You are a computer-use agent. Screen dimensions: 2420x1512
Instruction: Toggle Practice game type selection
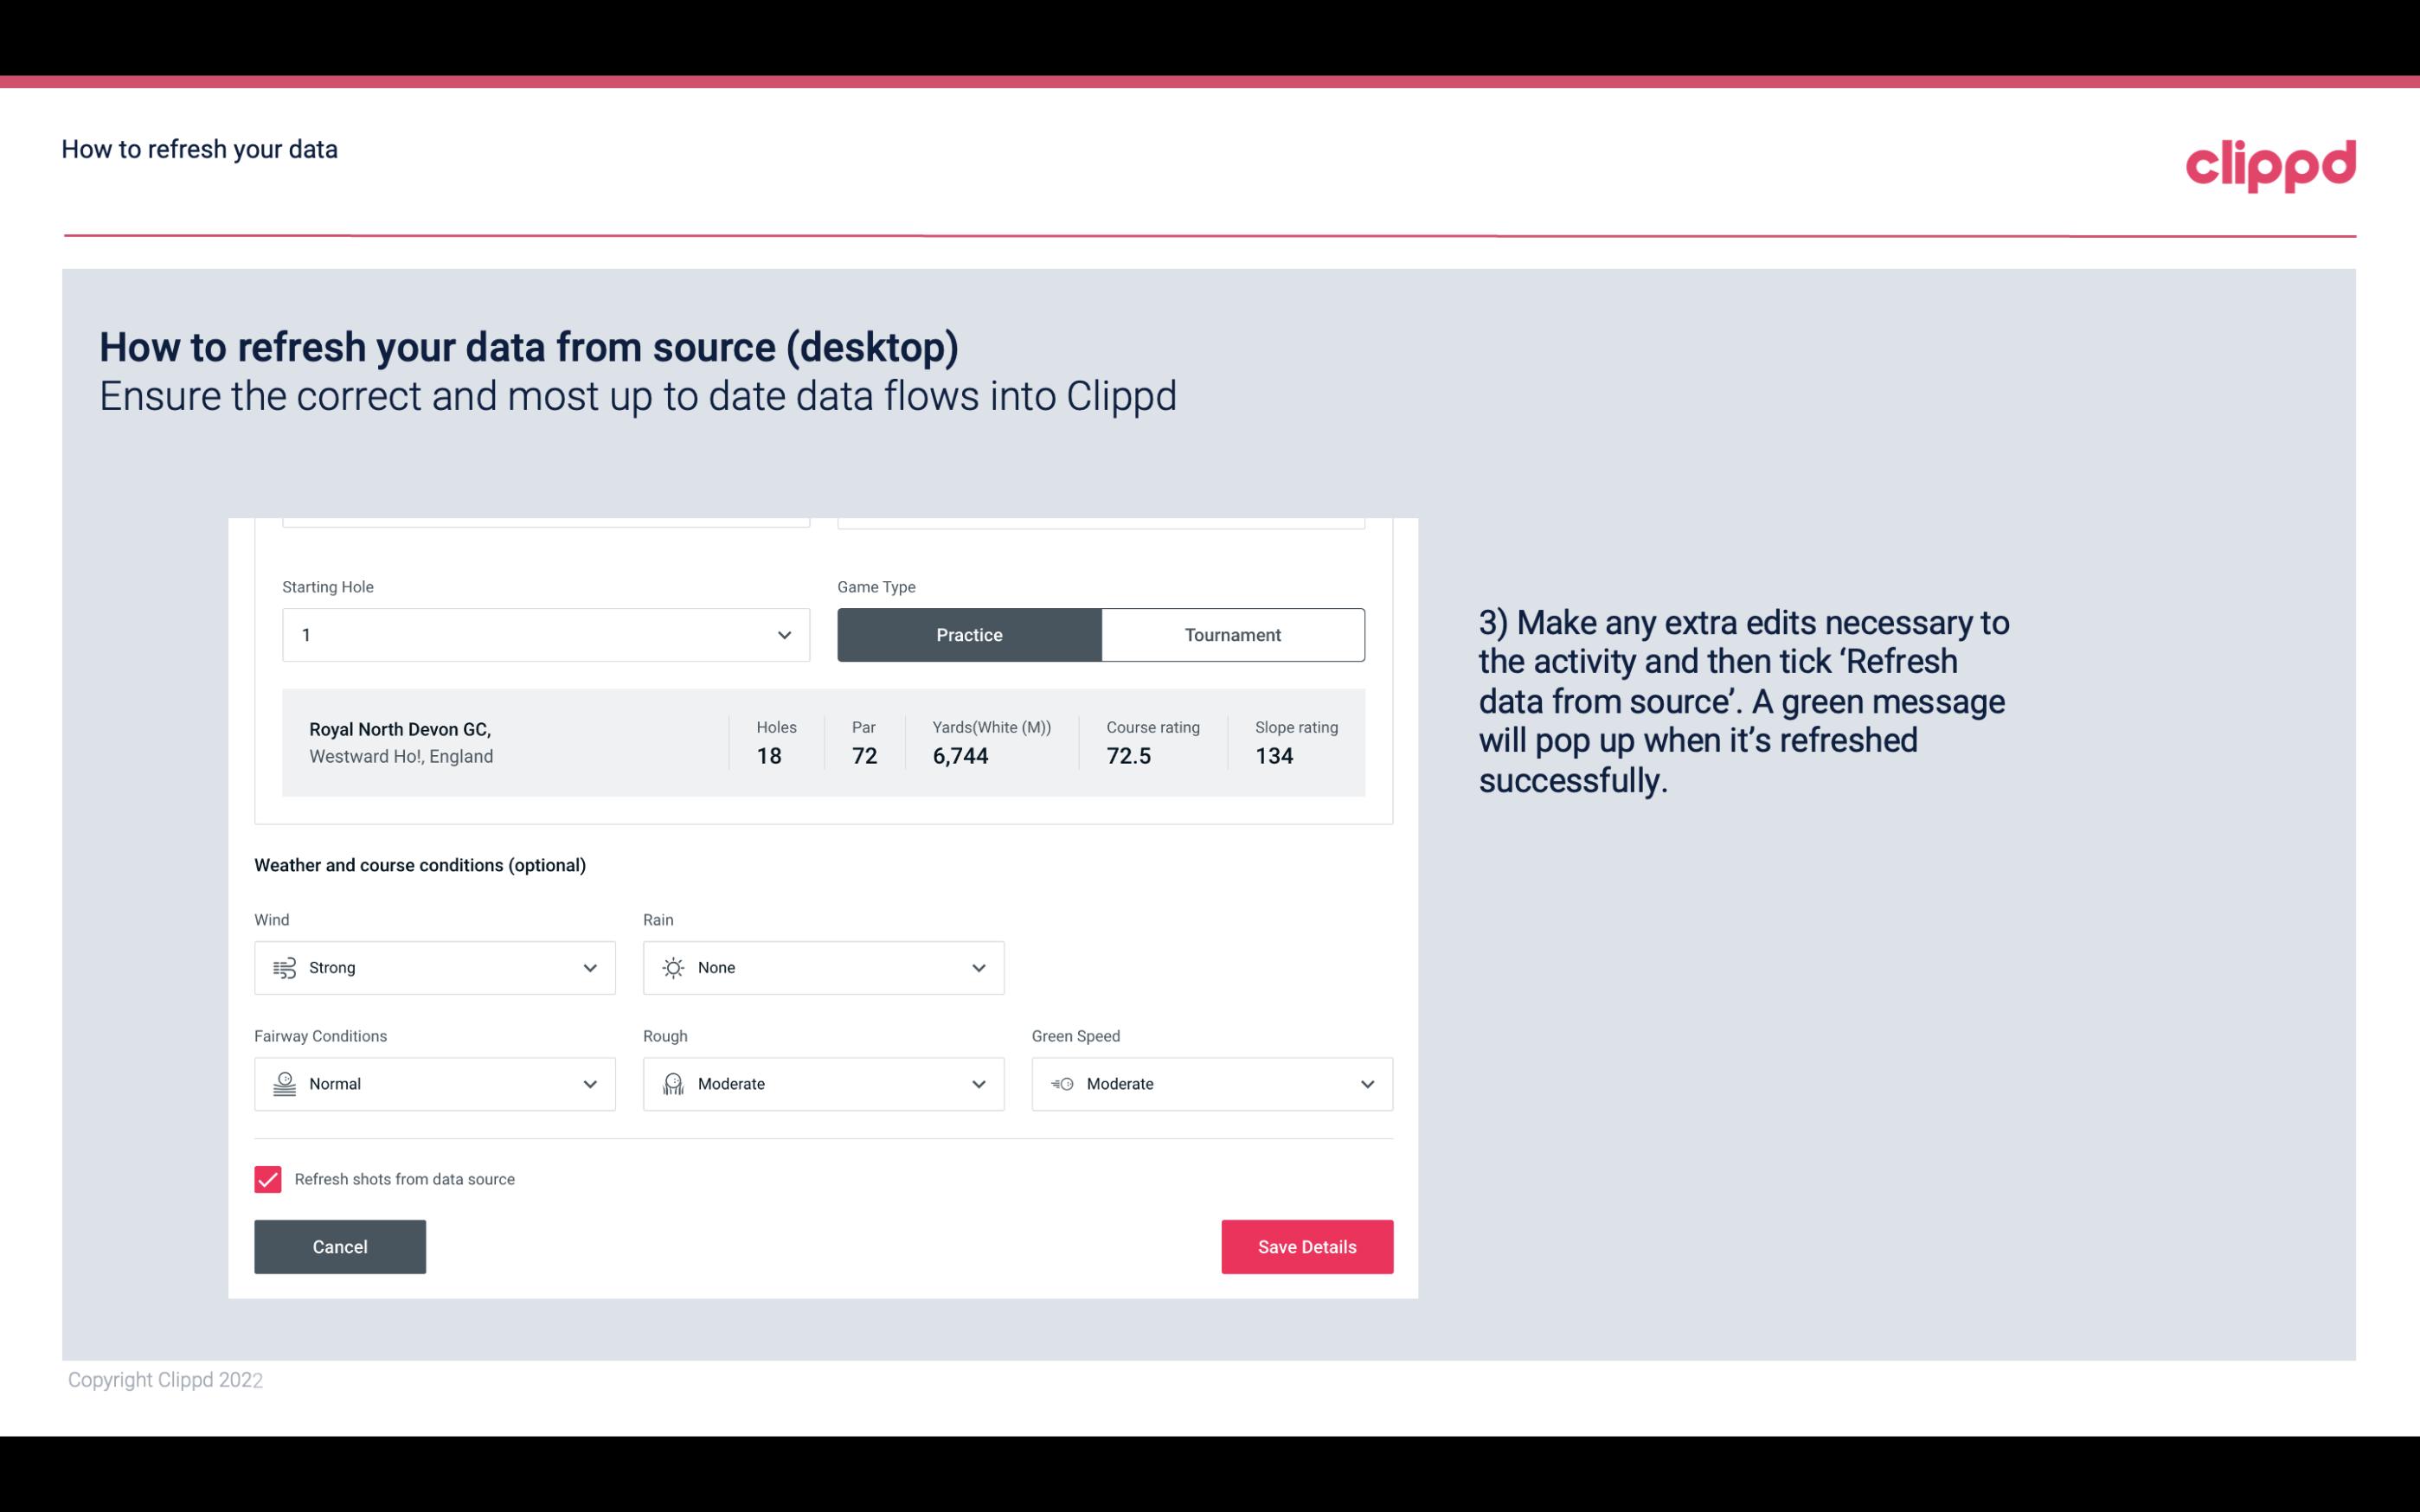tap(969, 634)
